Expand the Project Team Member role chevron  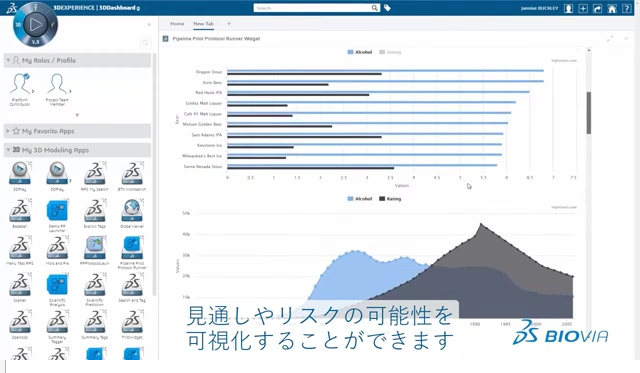70,91
